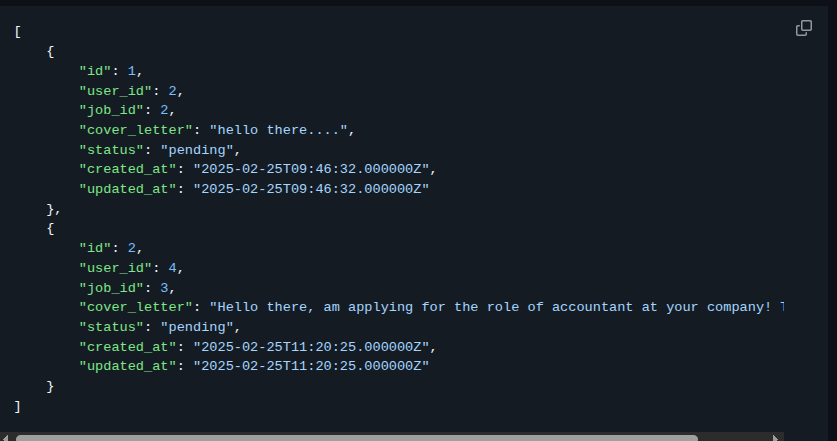Click the "user_id" key with value 4
This screenshot has width=837, height=441.
tap(116, 268)
